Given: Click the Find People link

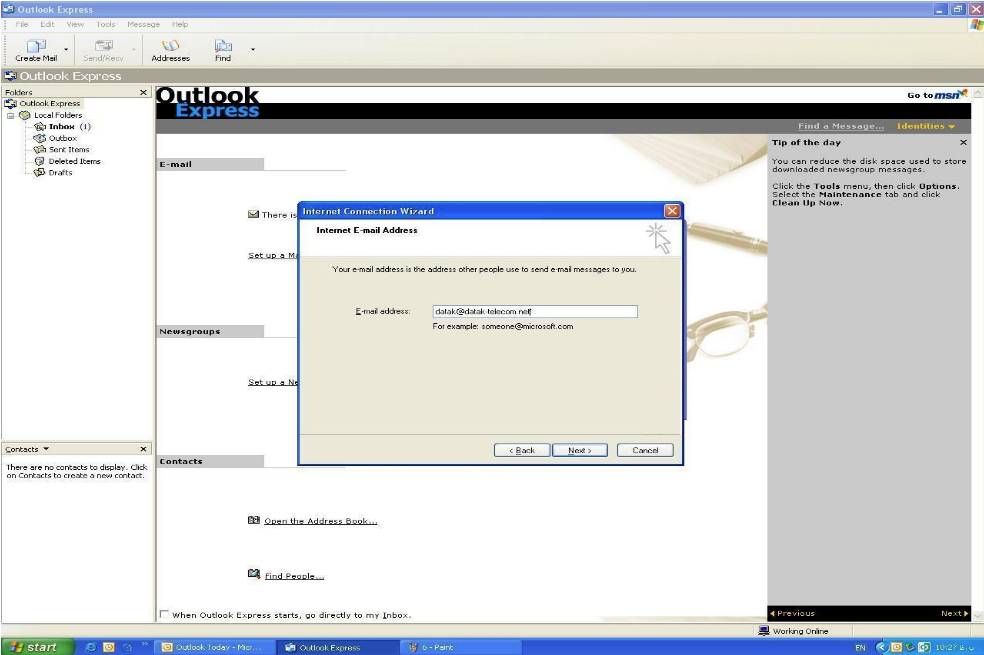Looking at the screenshot, I should 294,576.
